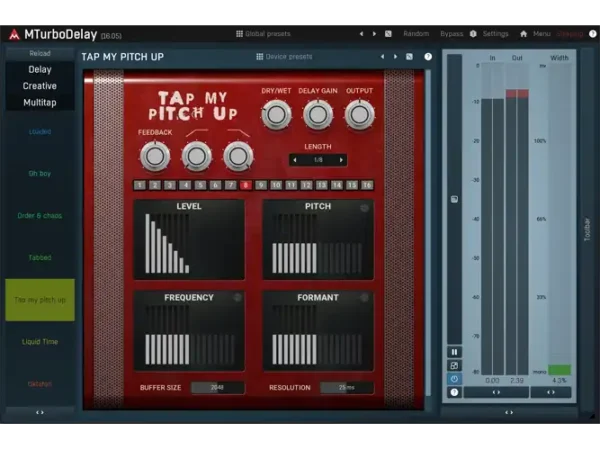Expand Width meter section arrows
Screen dimensions: 600x450
pos(551,392)
